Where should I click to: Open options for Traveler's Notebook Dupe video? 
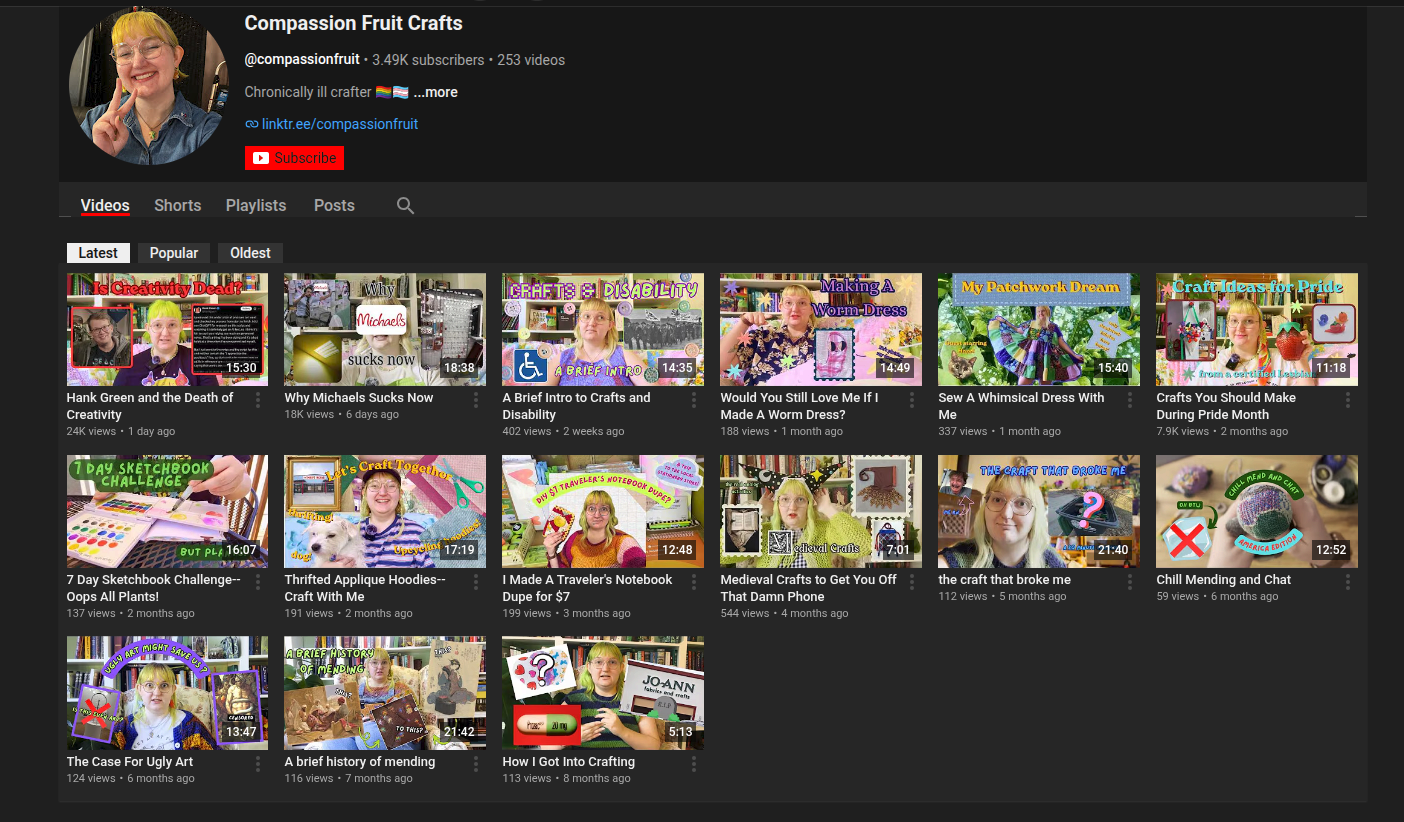[694, 582]
